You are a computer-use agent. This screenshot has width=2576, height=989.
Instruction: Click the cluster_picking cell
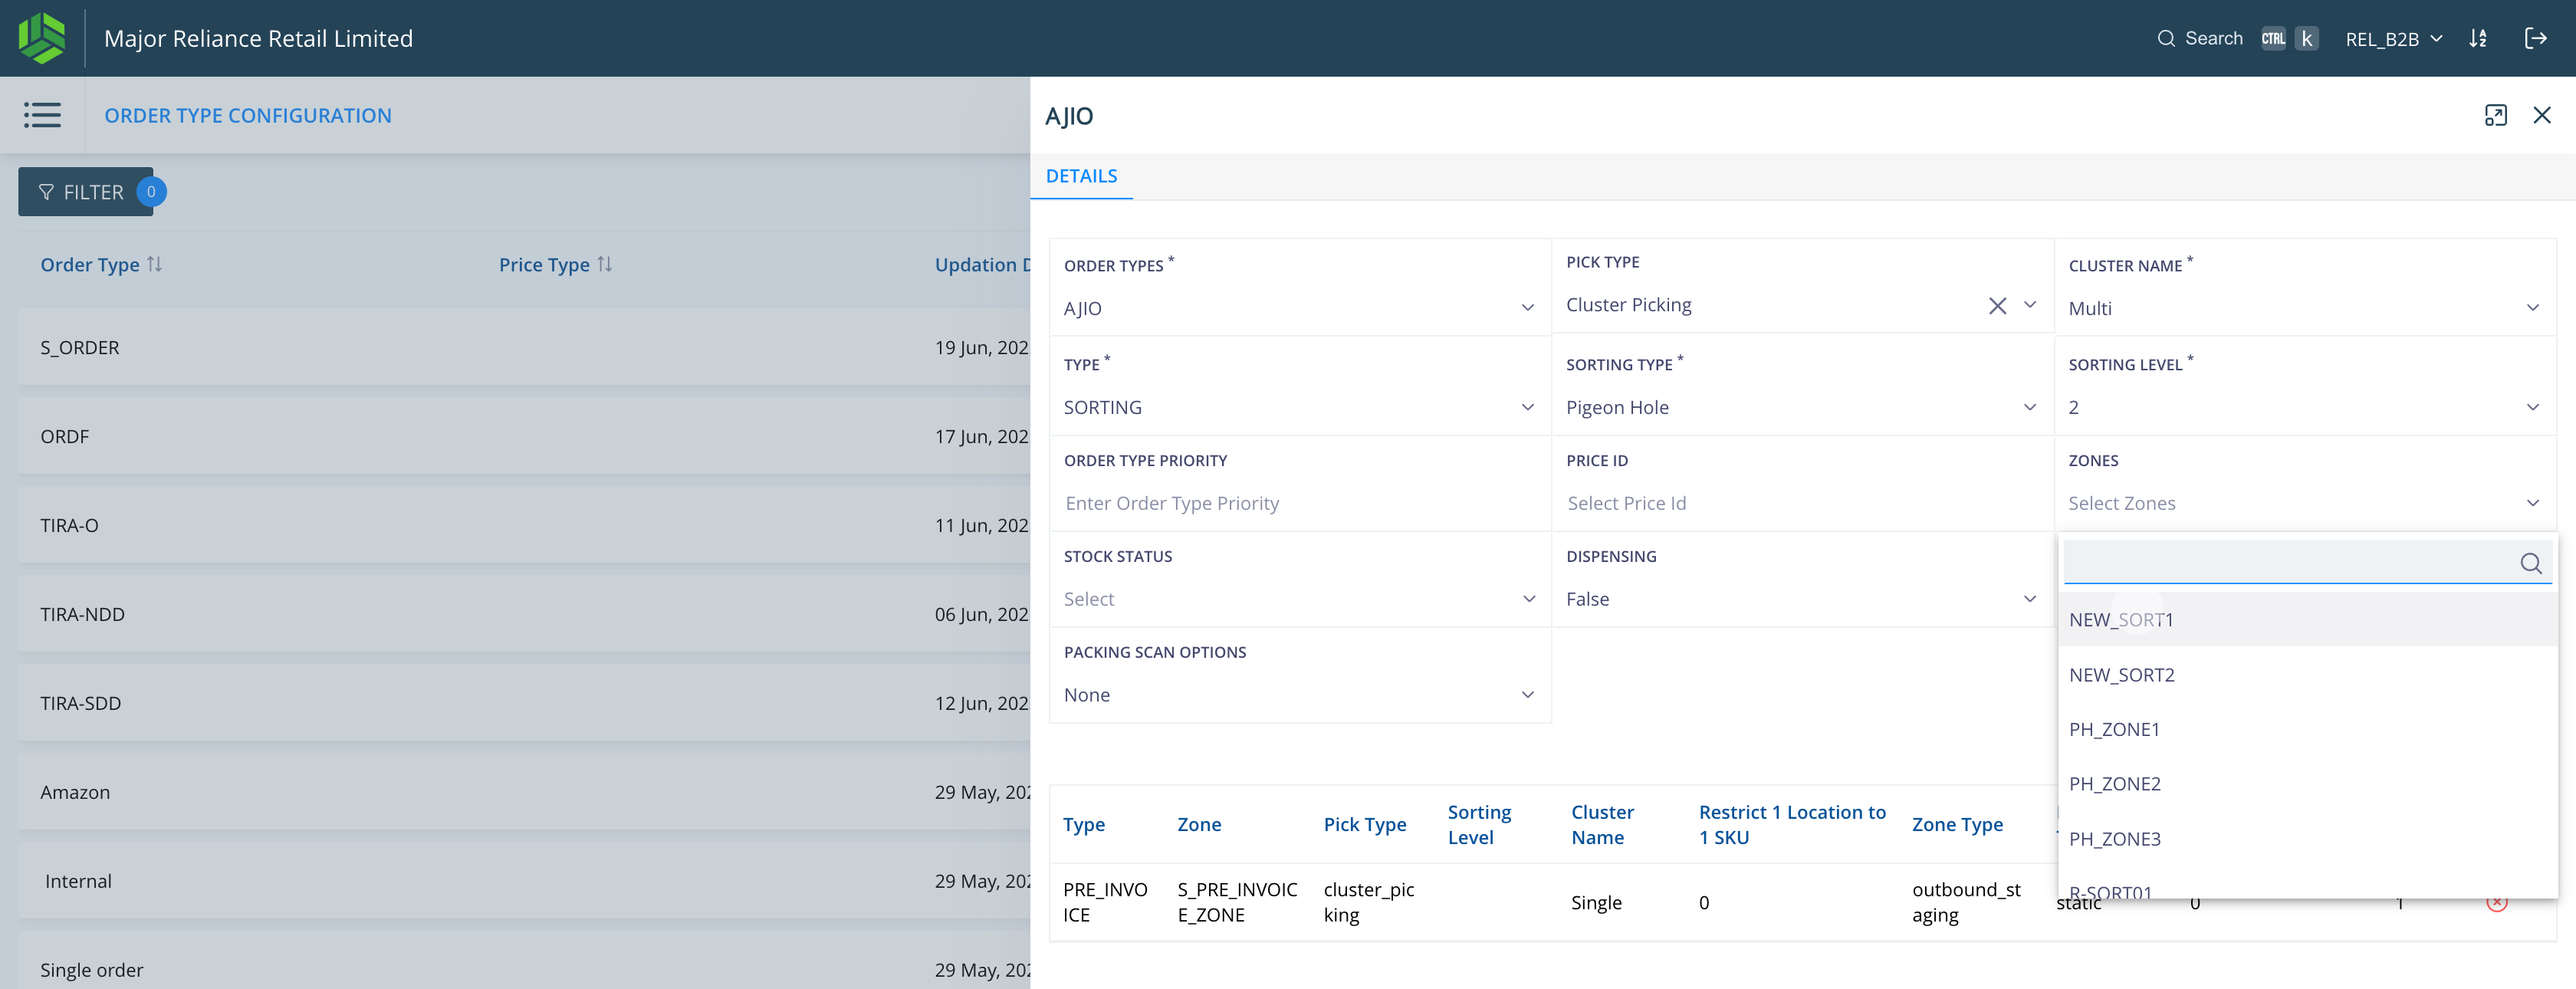[x=1368, y=902]
